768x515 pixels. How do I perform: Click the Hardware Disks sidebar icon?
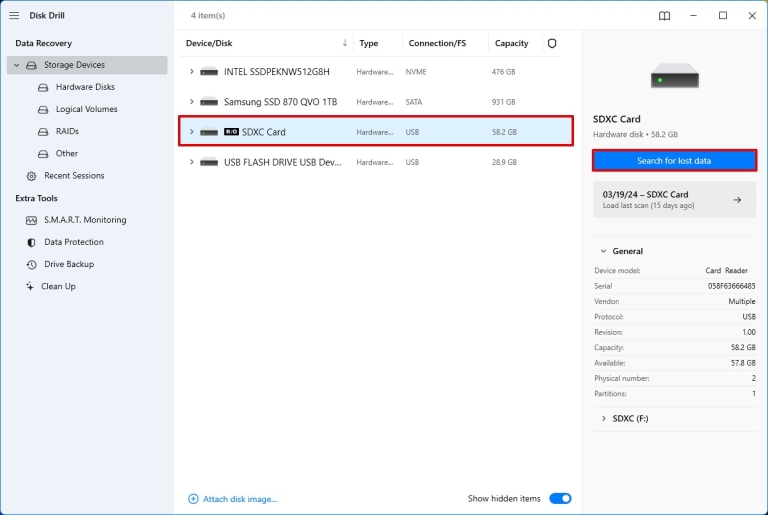pyautogui.click(x=43, y=87)
